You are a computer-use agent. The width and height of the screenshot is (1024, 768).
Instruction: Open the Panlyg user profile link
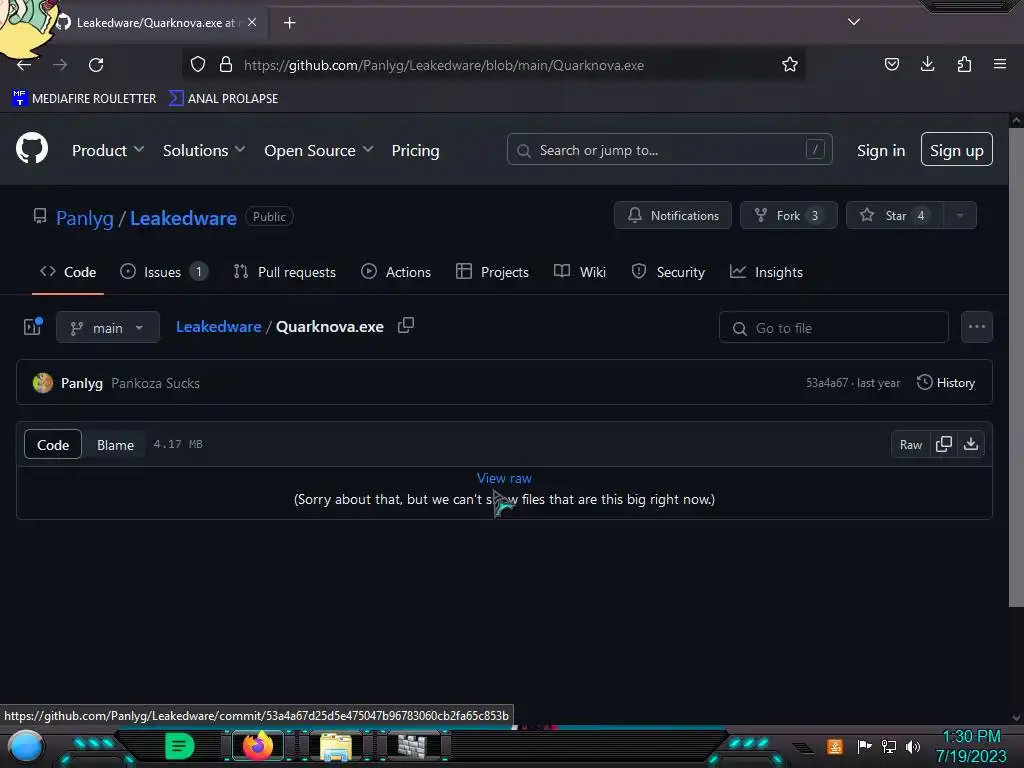(x=85, y=218)
